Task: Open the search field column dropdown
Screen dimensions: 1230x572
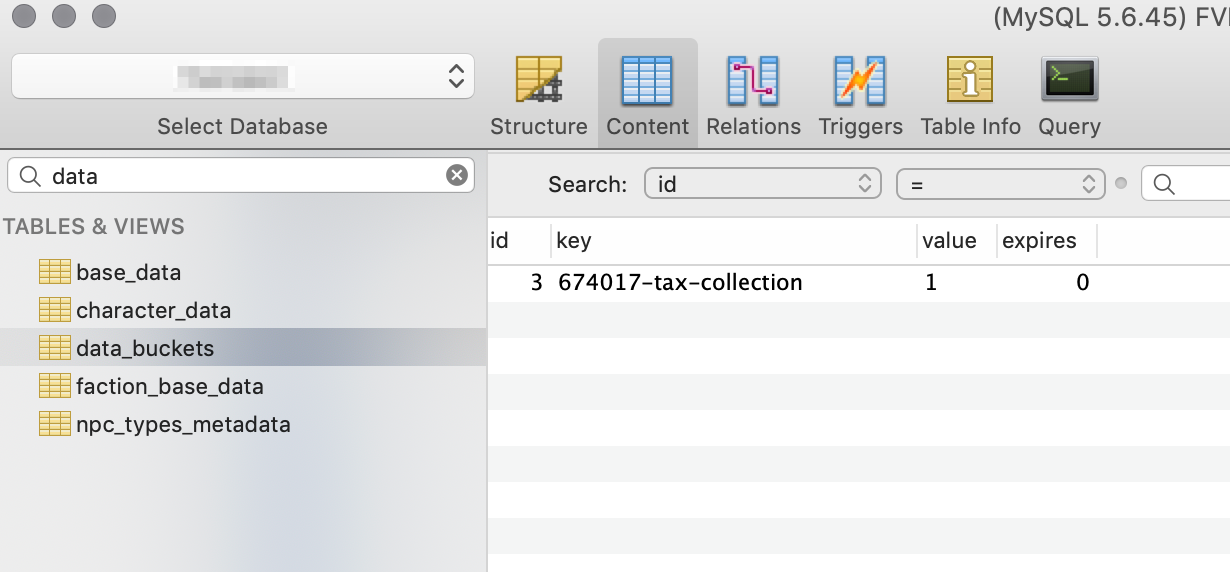Action: point(763,184)
